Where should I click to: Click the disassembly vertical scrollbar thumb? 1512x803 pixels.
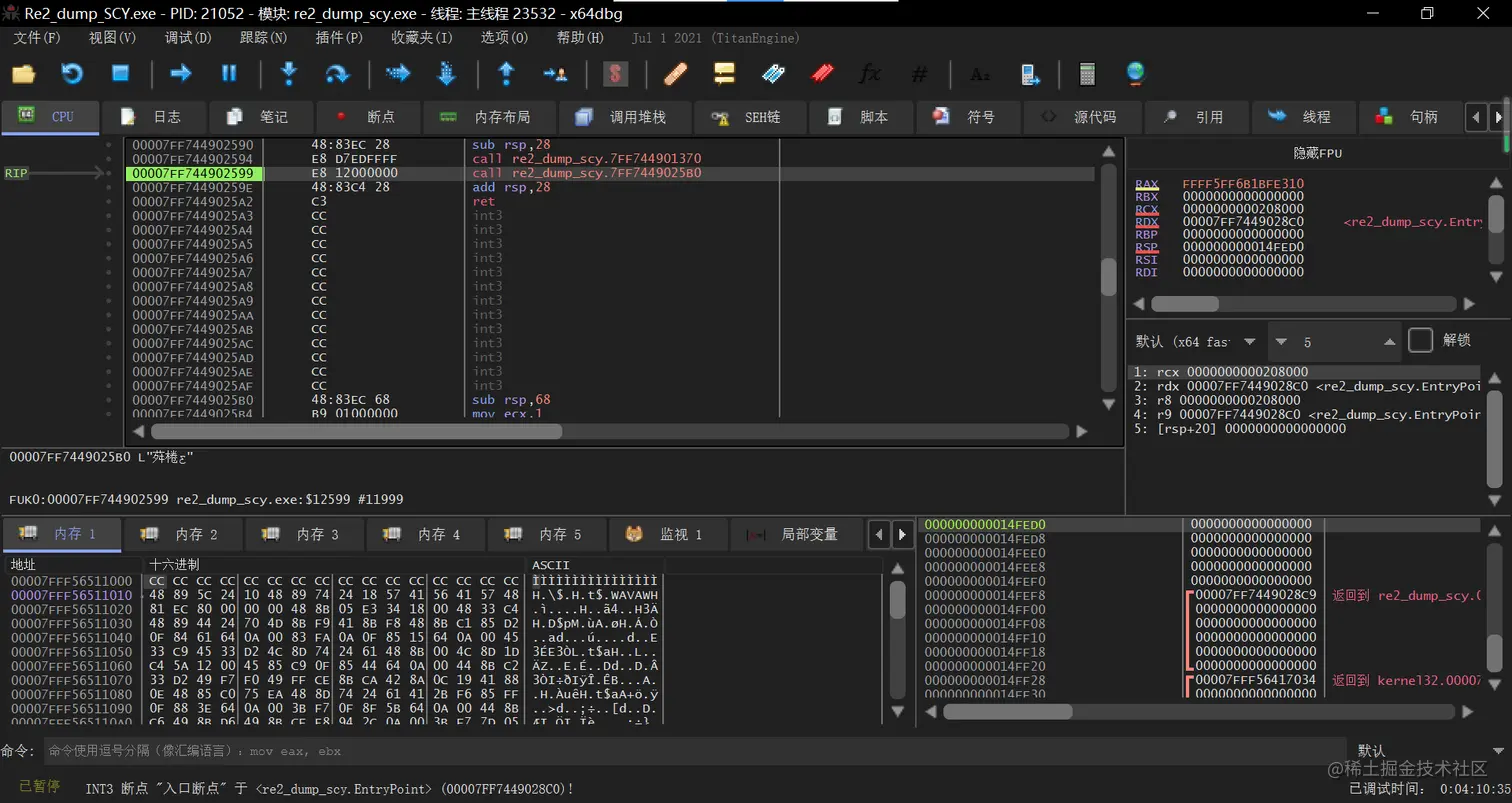click(x=1108, y=277)
